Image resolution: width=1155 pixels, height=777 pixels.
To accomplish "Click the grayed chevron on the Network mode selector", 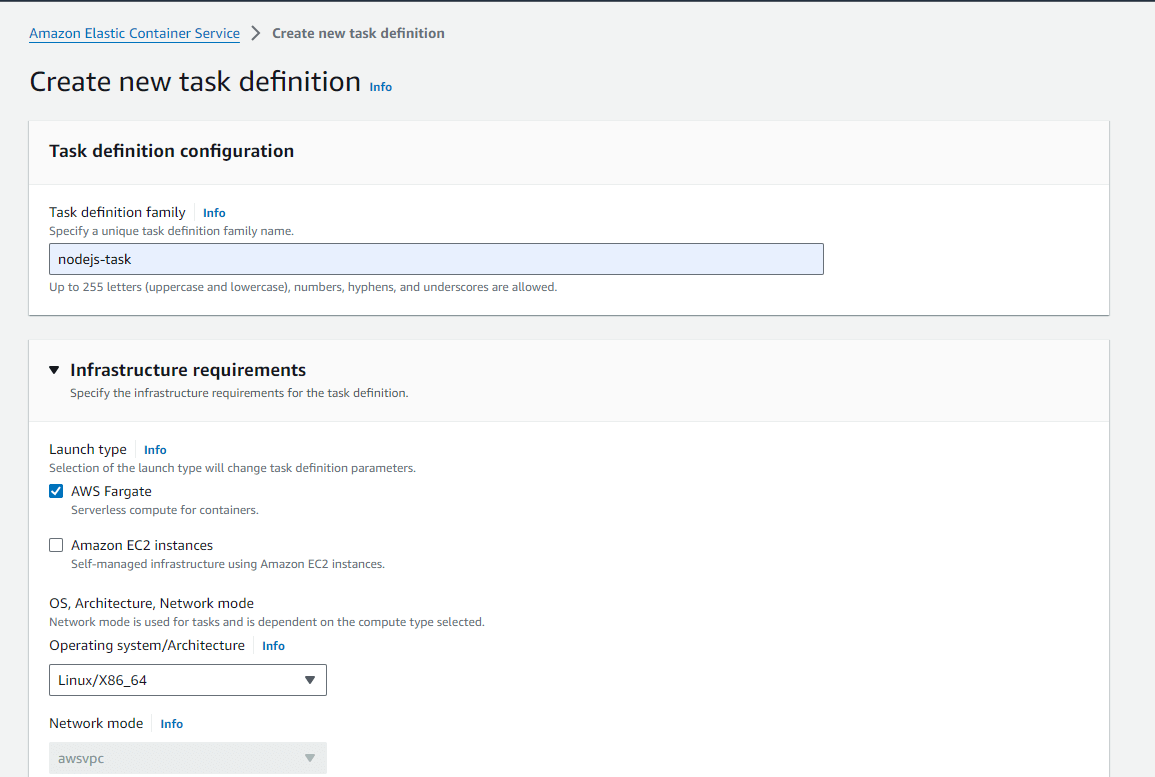I will pyautogui.click(x=311, y=758).
